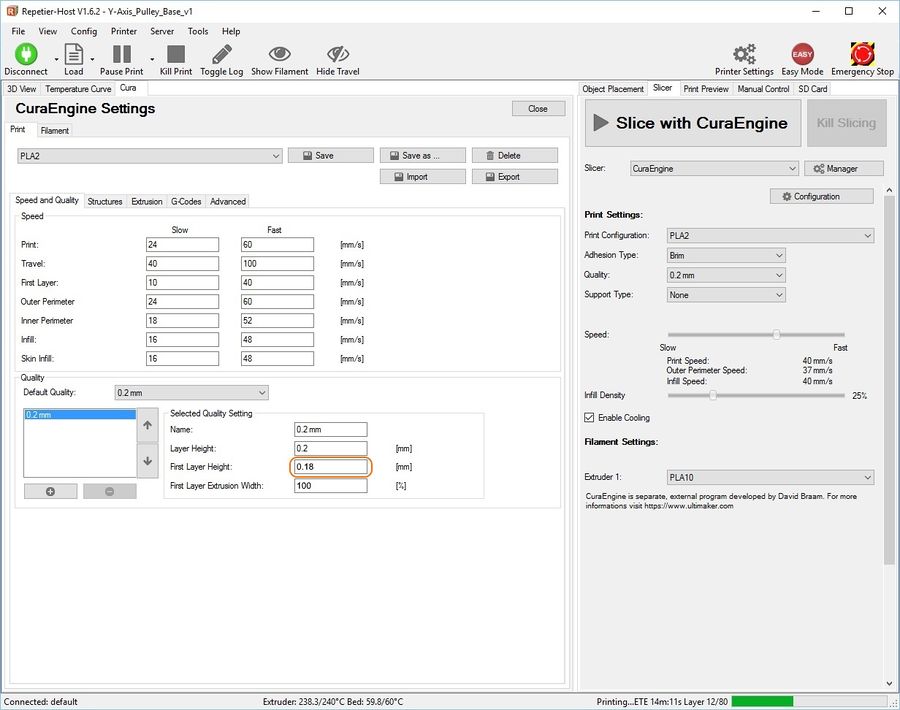Open the slicer Manager
900x710 pixels.
pyautogui.click(x=844, y=168)
